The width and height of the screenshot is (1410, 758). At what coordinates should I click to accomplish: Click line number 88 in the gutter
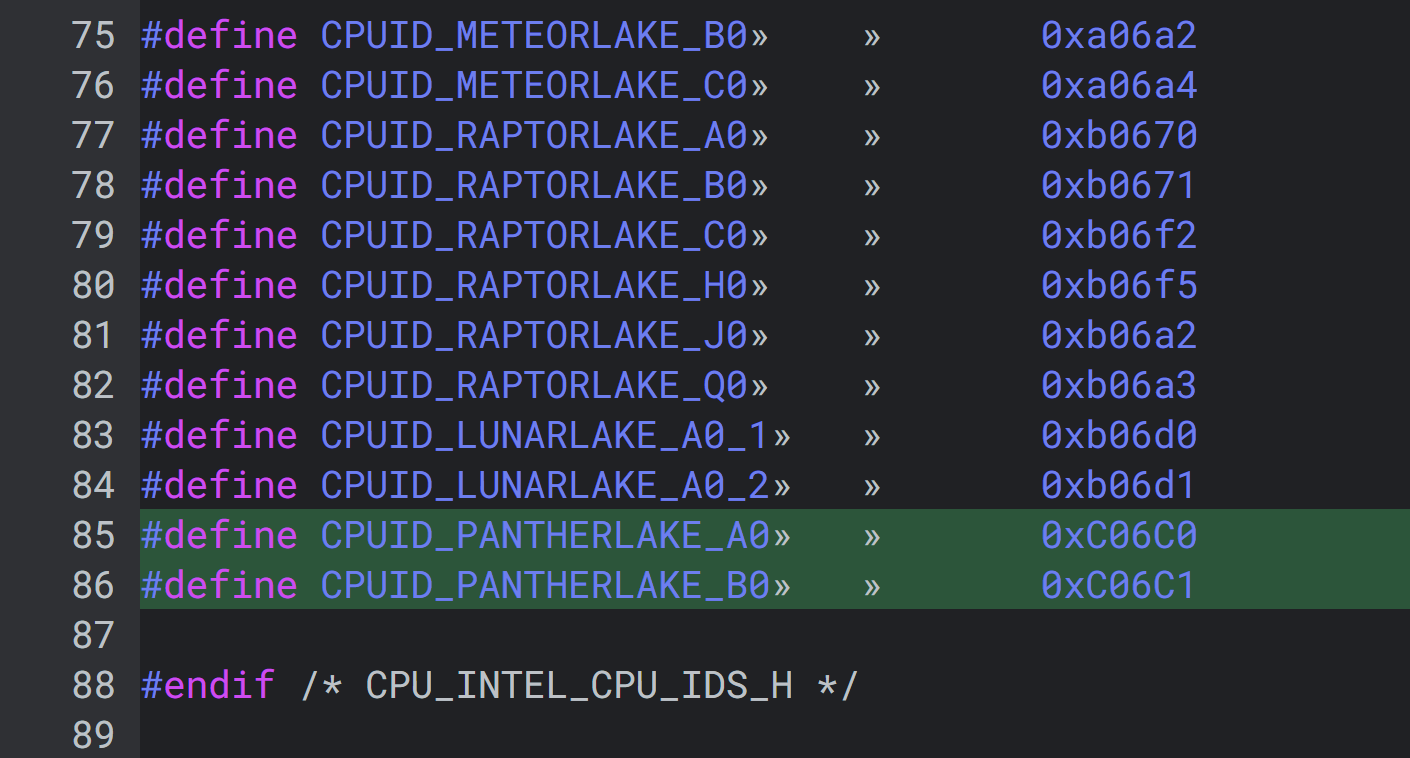[x=93, y=686]
